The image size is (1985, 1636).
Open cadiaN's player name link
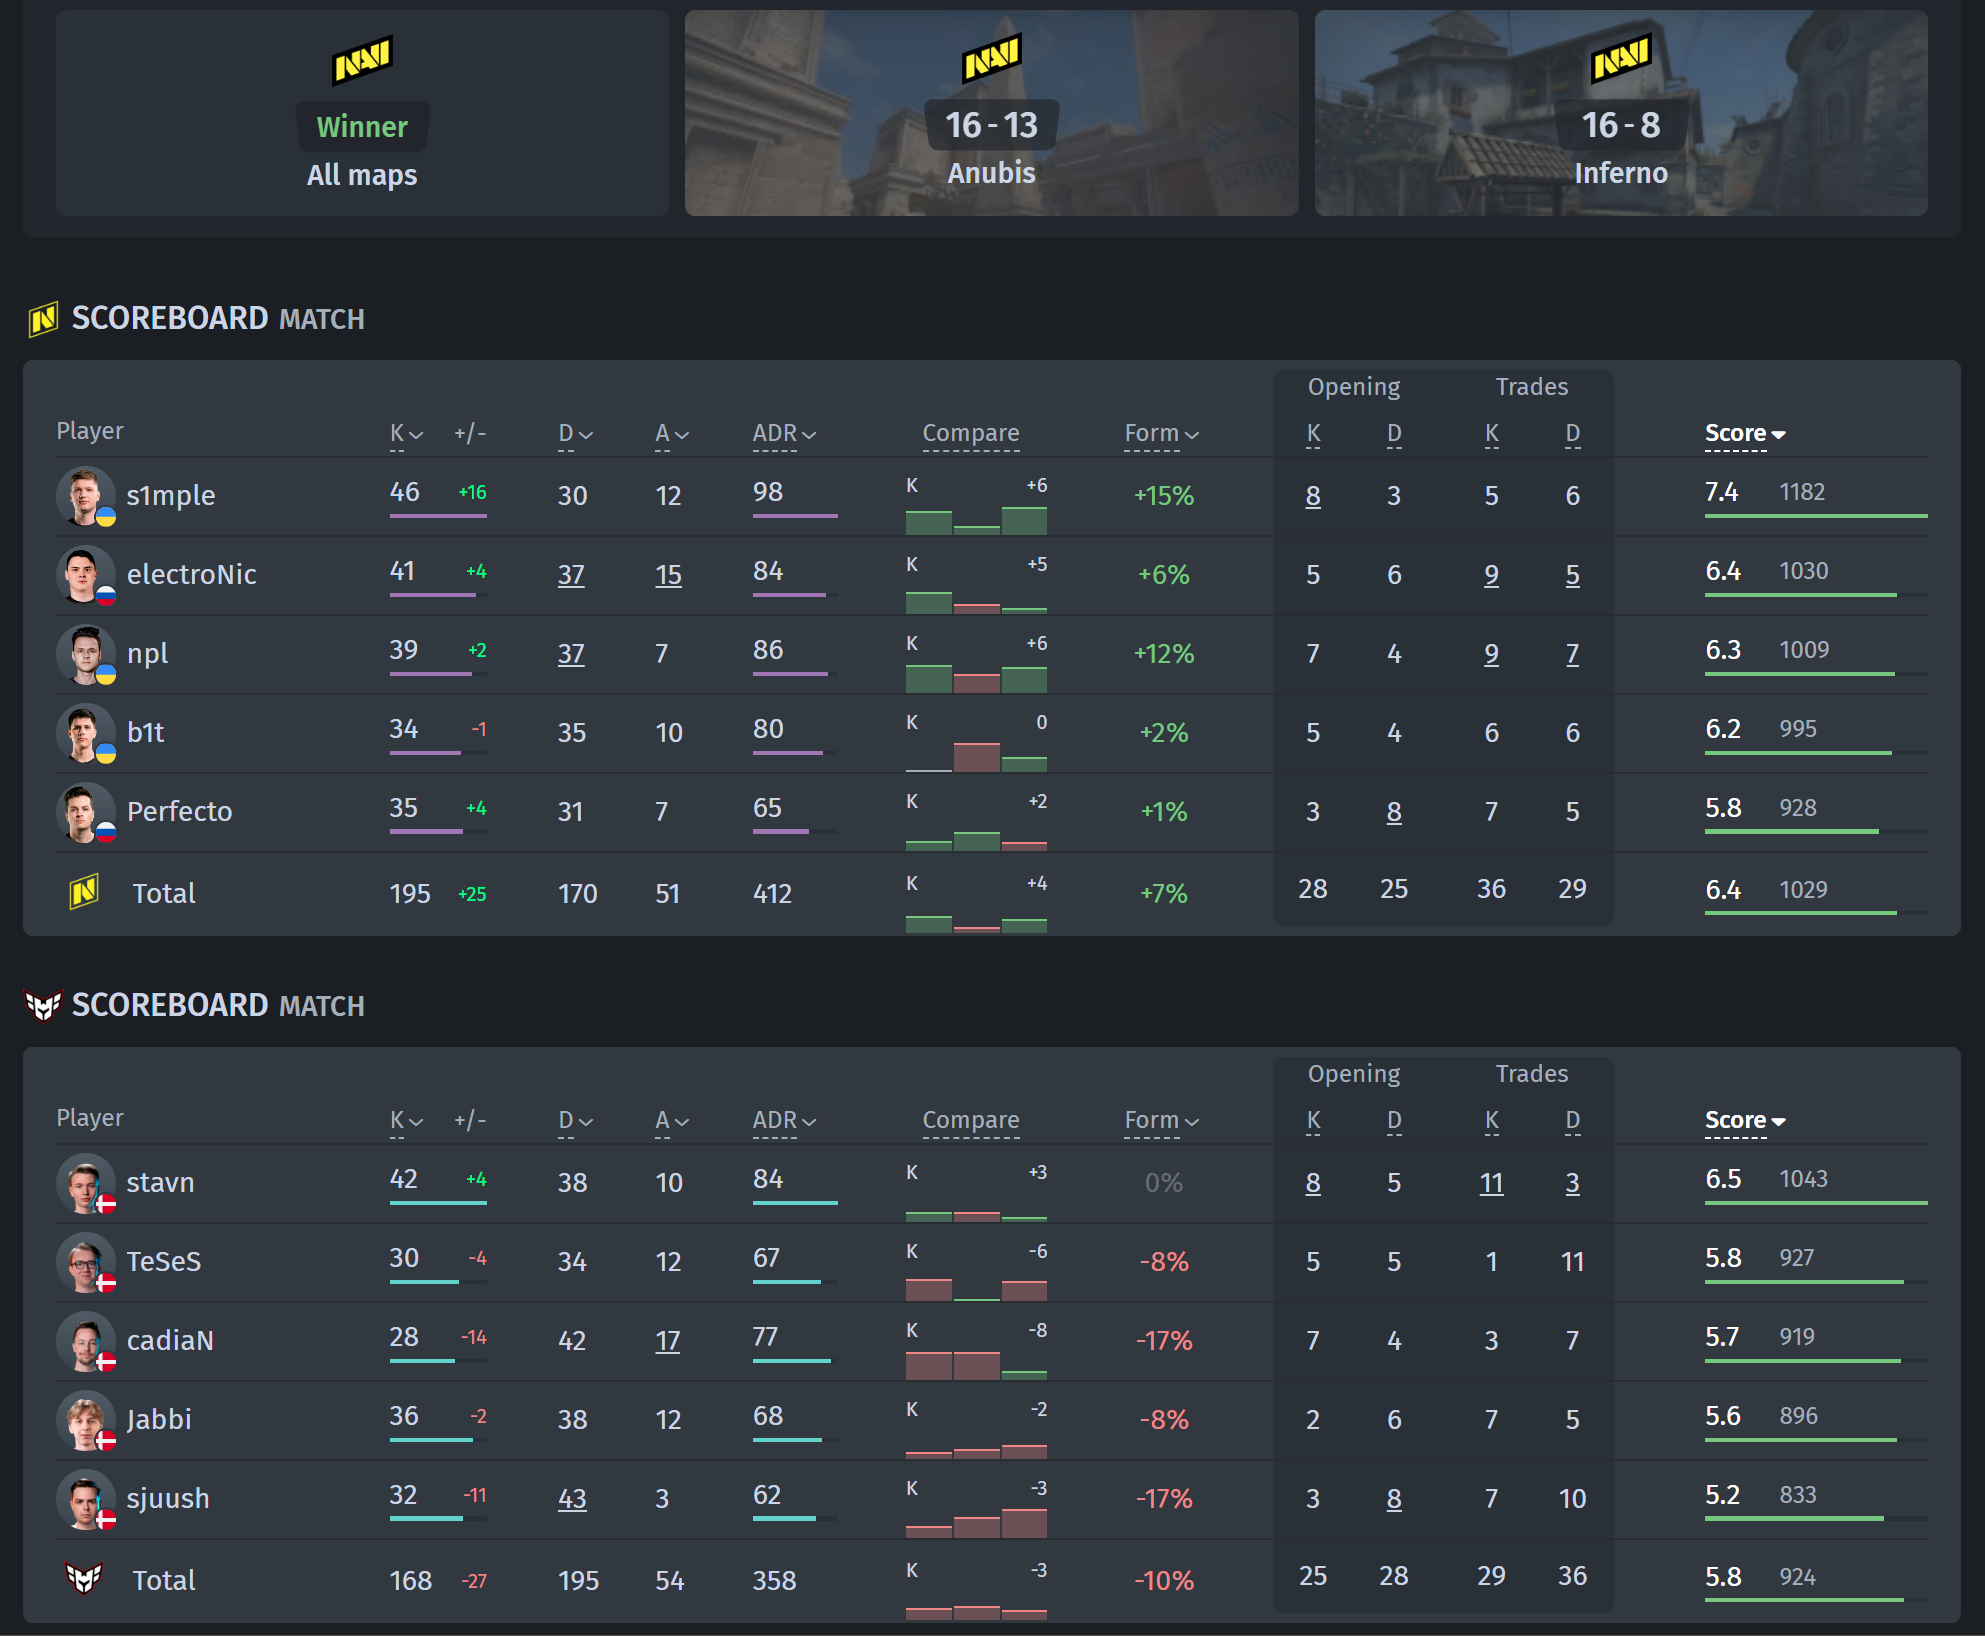click(170, 1341)
